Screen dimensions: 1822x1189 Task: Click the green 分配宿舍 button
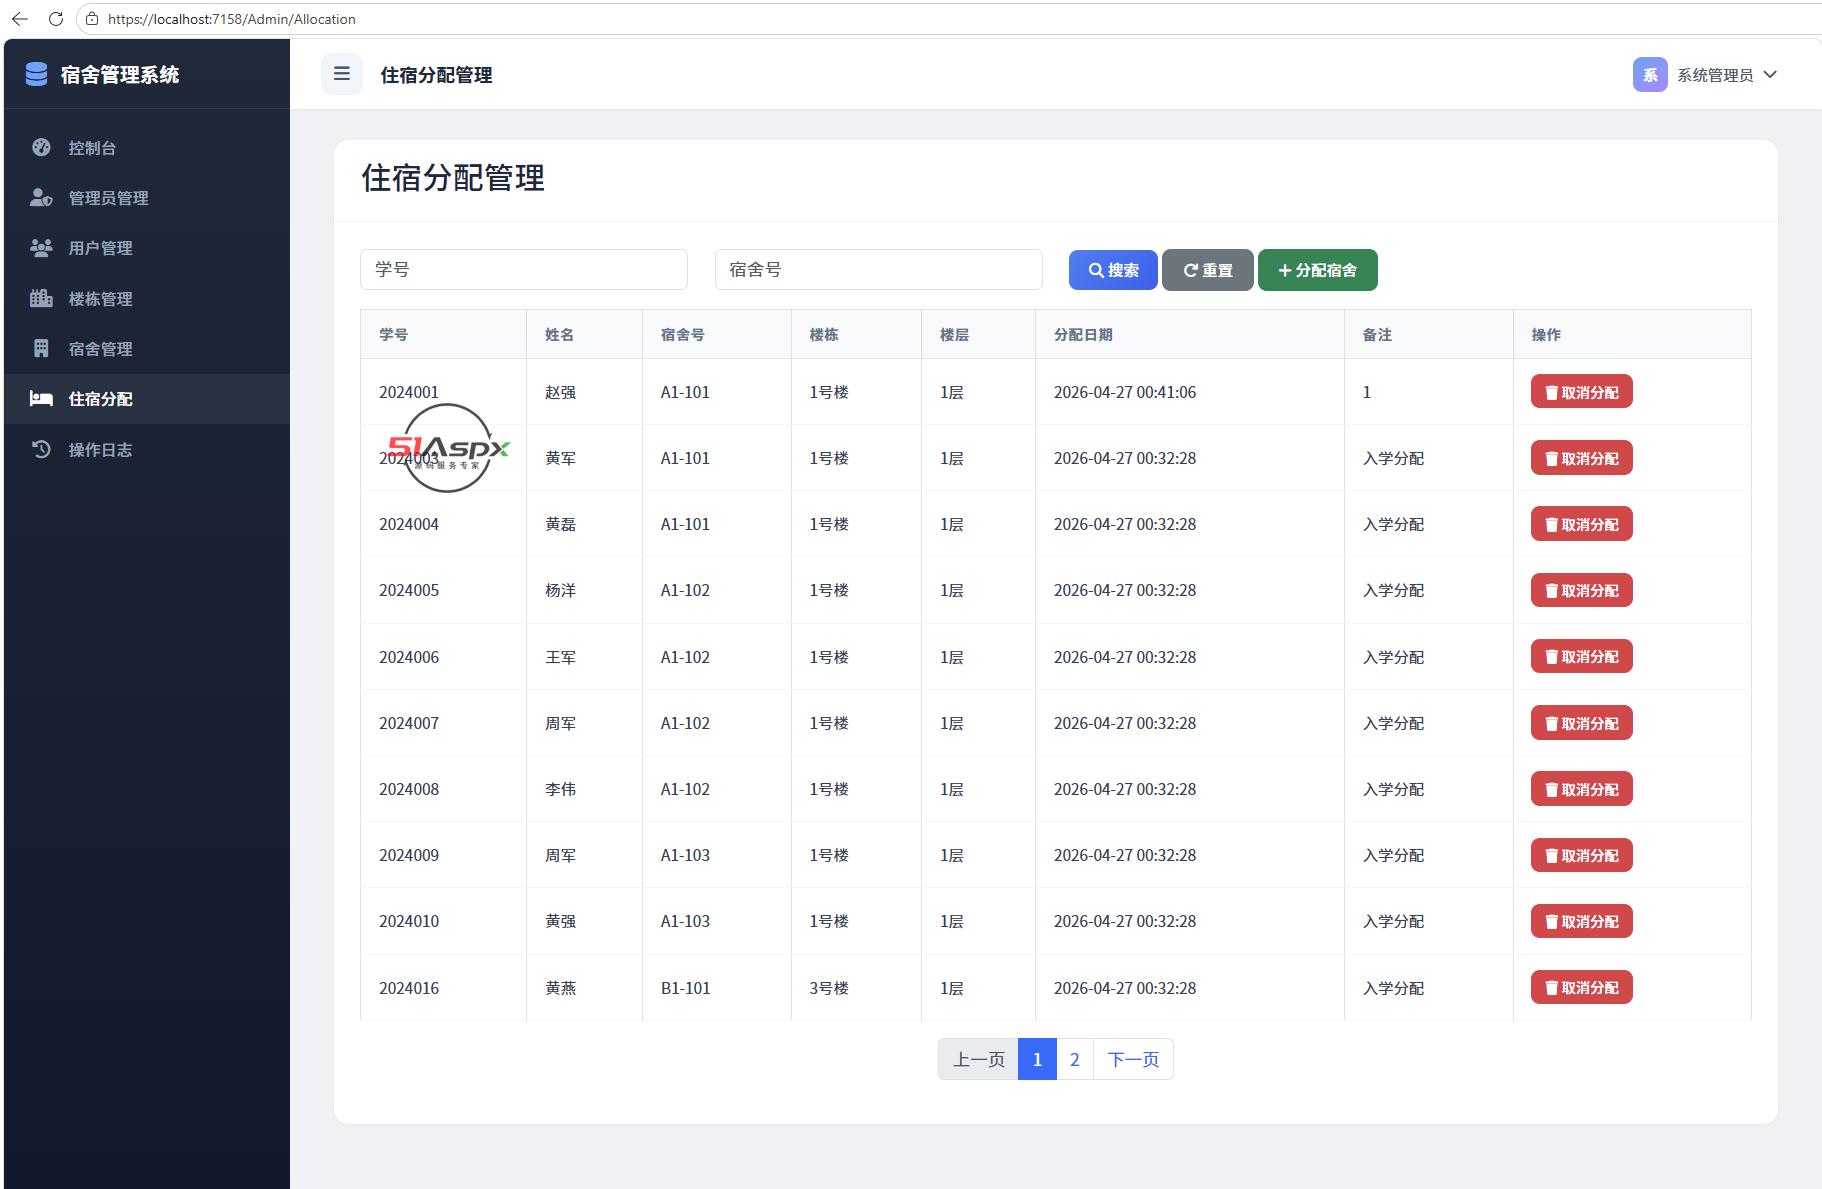[x=1317, y=270]
